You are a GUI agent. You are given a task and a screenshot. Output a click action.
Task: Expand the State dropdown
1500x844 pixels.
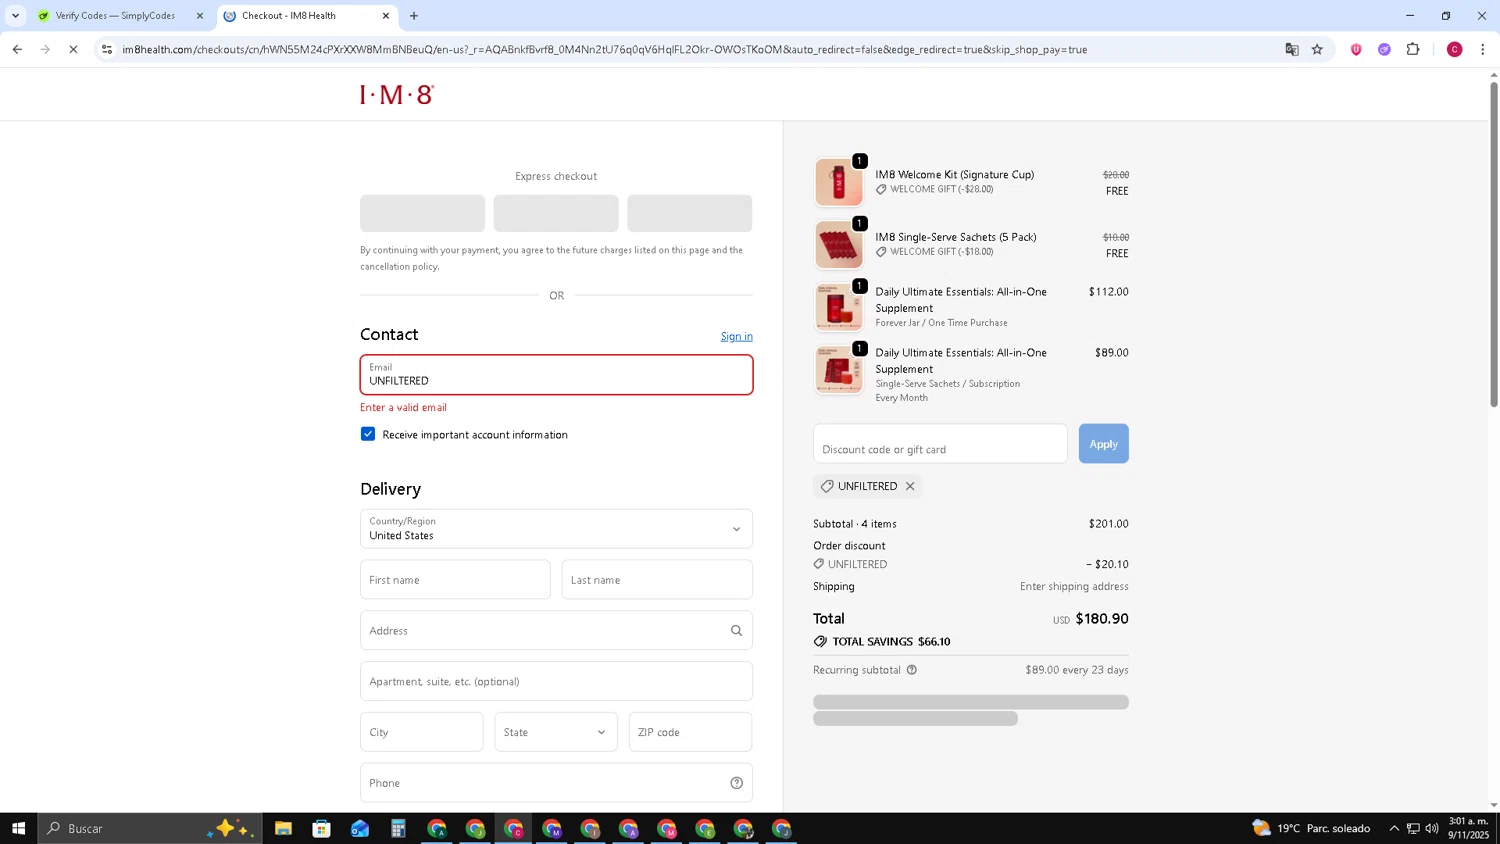[556, 732]
